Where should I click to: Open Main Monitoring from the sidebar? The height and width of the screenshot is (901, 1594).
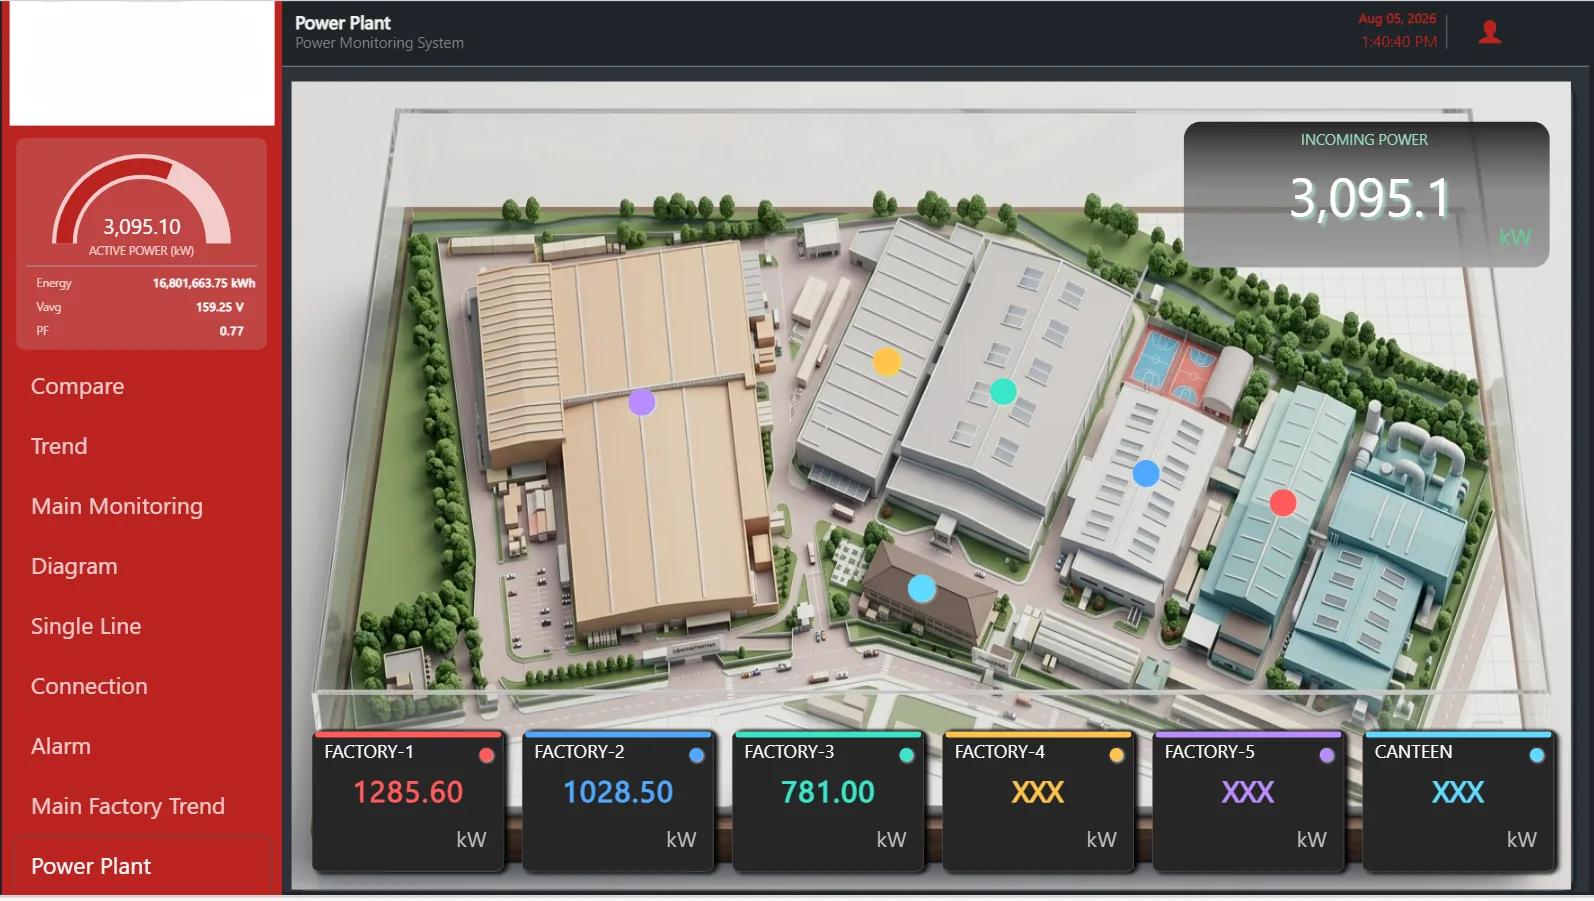pos(117,506)
